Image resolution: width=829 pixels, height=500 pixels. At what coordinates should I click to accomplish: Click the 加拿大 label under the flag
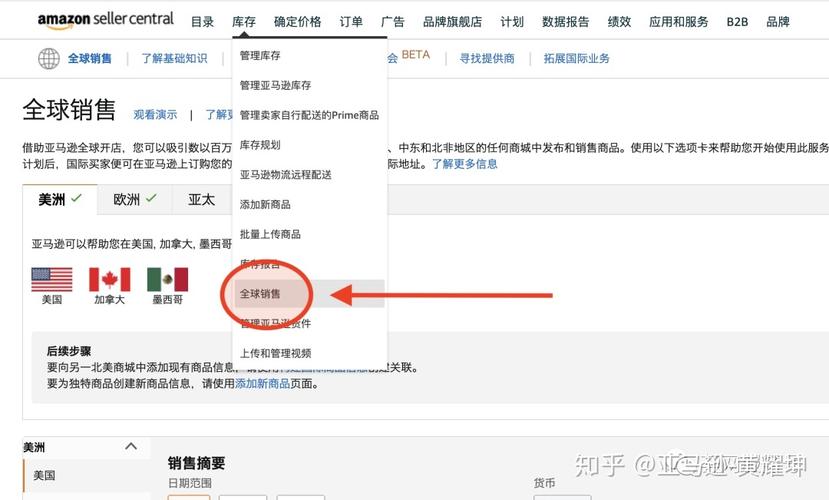point(109,300)
